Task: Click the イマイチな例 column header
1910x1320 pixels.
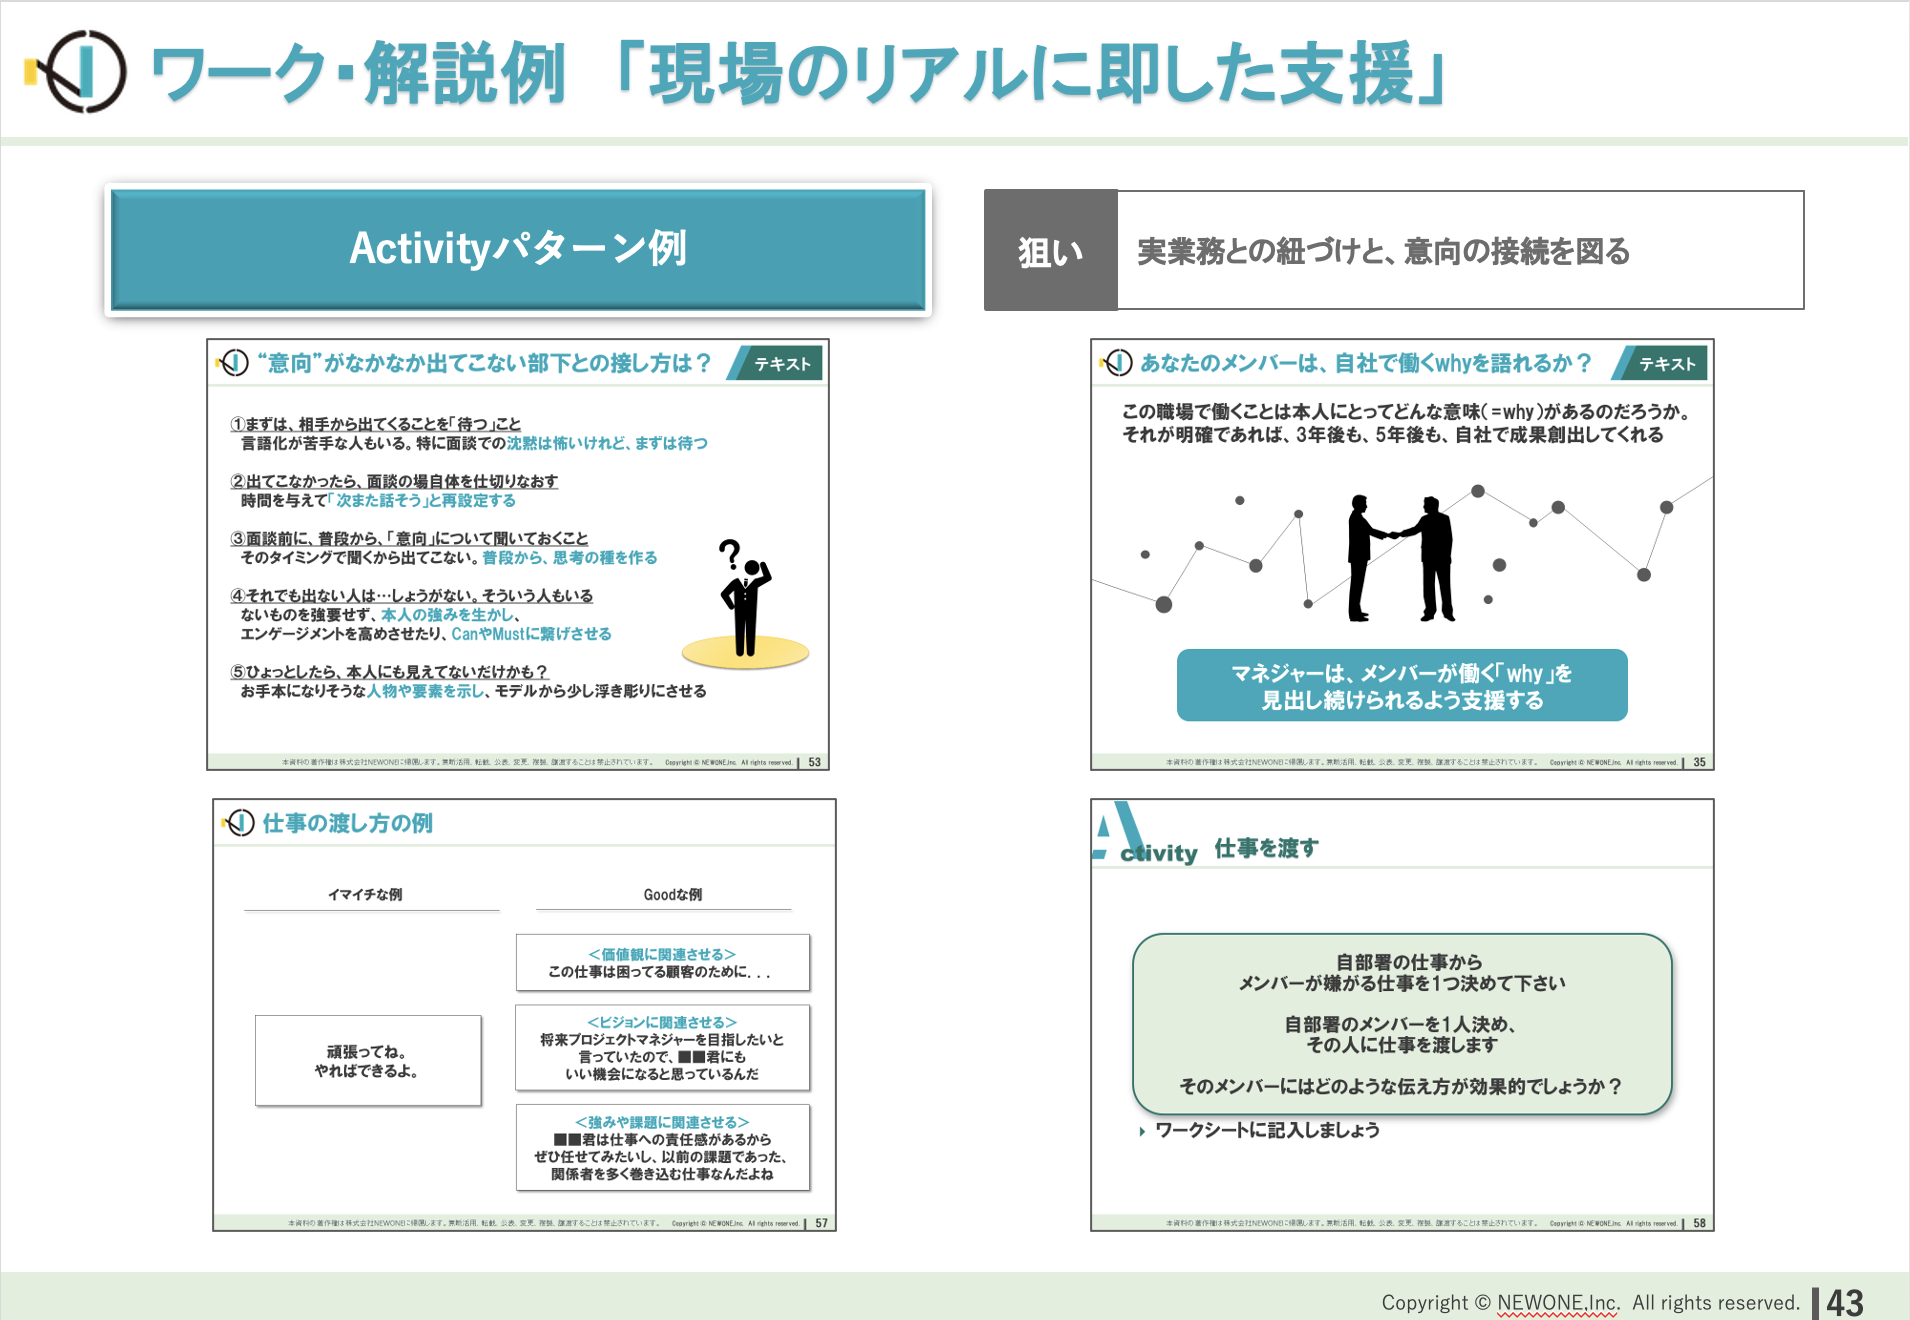Action: point(366,895)
